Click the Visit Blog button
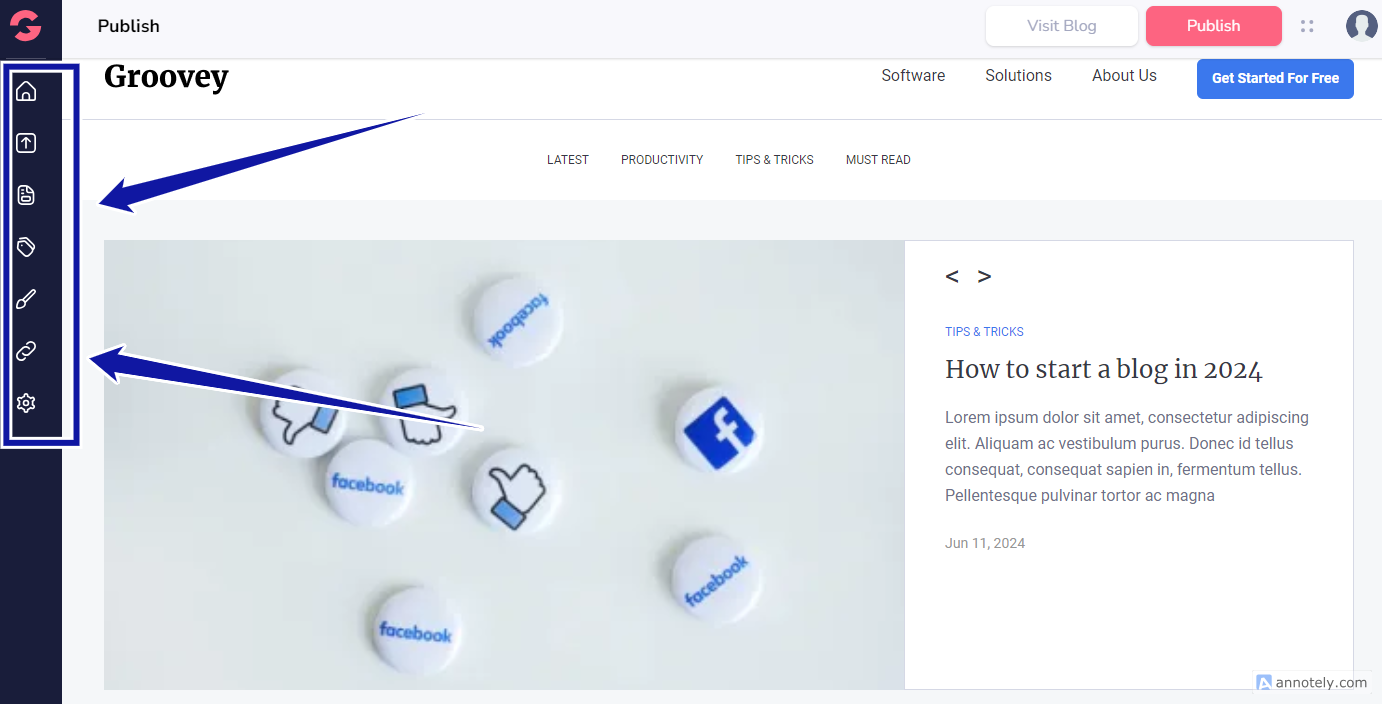The height and width of the screenshot is (704, 1382). point(1062,26)
